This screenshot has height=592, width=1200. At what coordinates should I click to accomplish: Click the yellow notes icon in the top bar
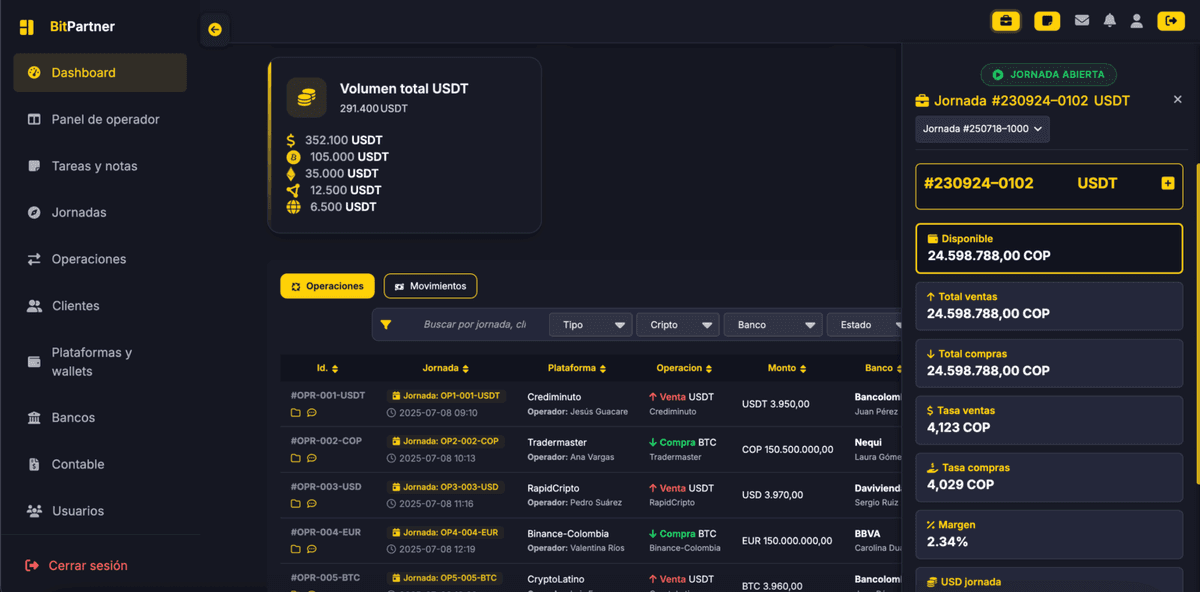click(x=1047, y=20)
